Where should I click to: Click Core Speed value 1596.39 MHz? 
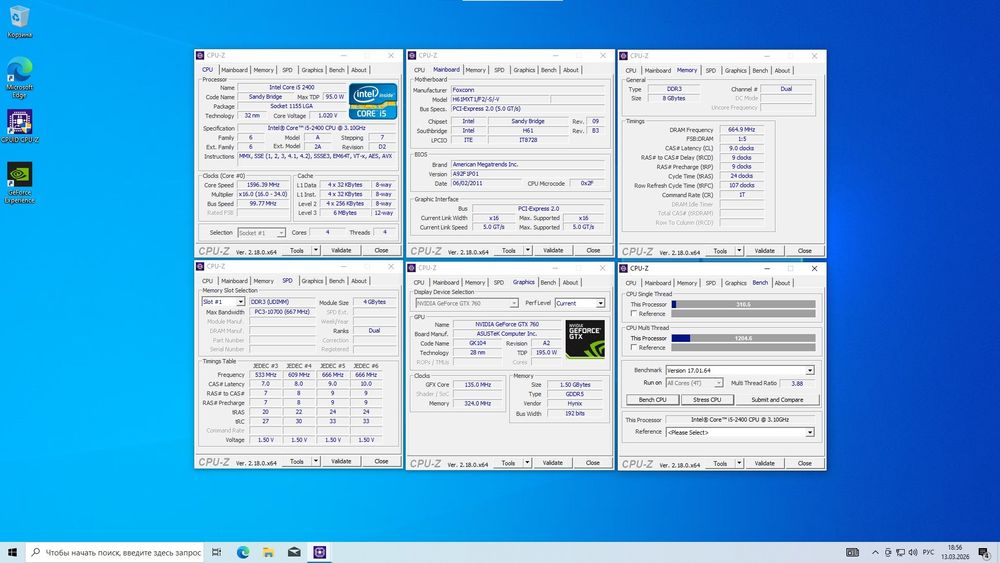263,185
